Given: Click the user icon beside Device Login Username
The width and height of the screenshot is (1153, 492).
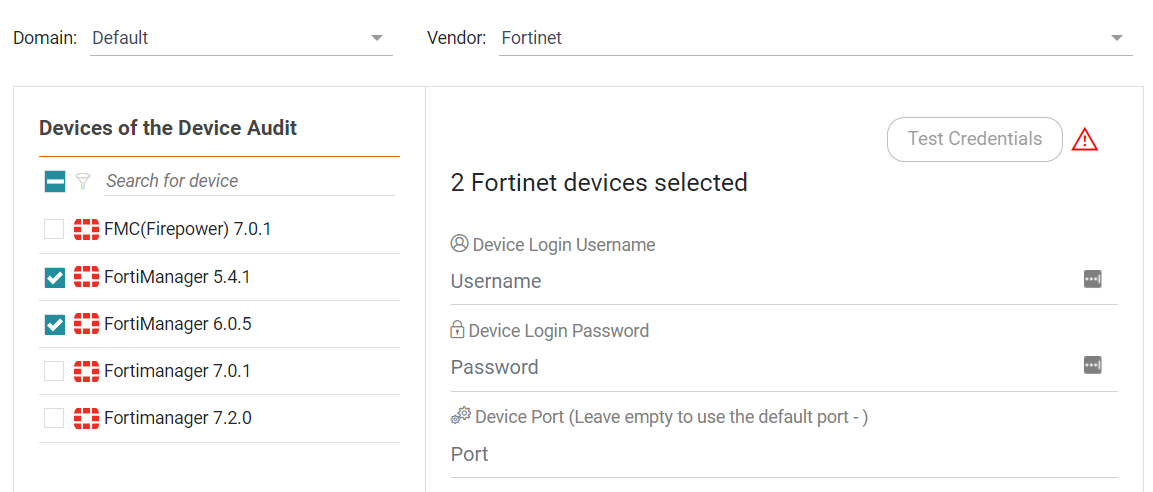Looking at the screenshot, I should (x=460, y=243).
